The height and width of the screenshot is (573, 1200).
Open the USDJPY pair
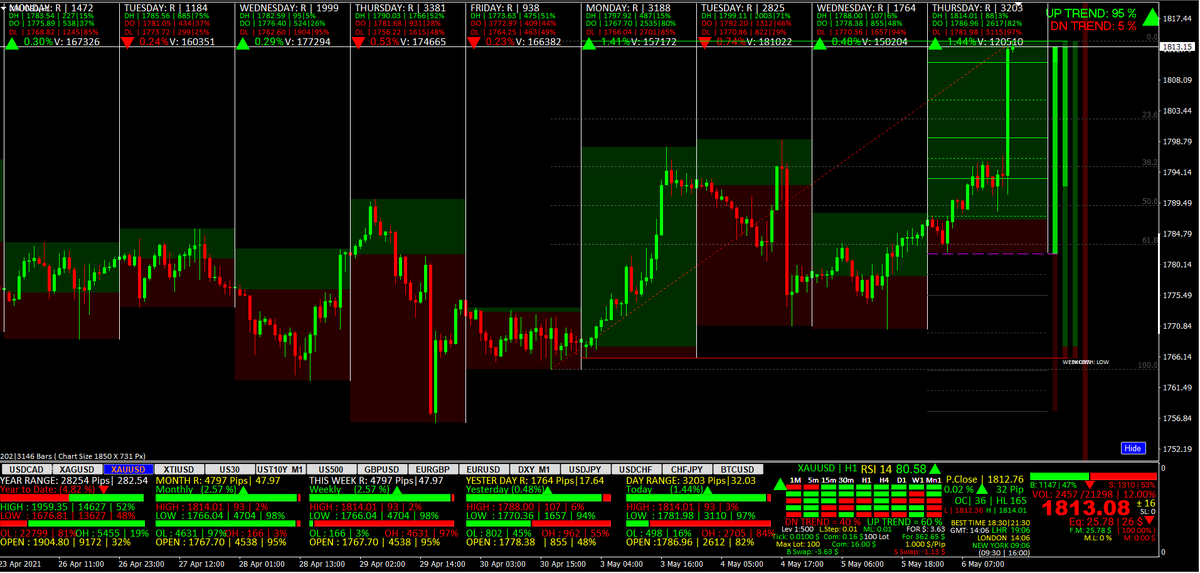point(585,468)
